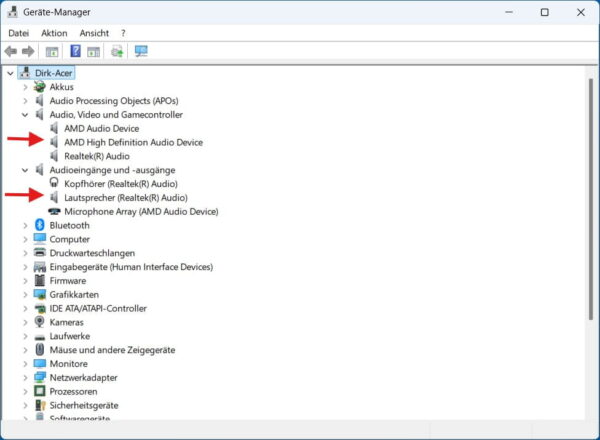Select AMD High Definition Audio Device

click(x=134, y=142)
